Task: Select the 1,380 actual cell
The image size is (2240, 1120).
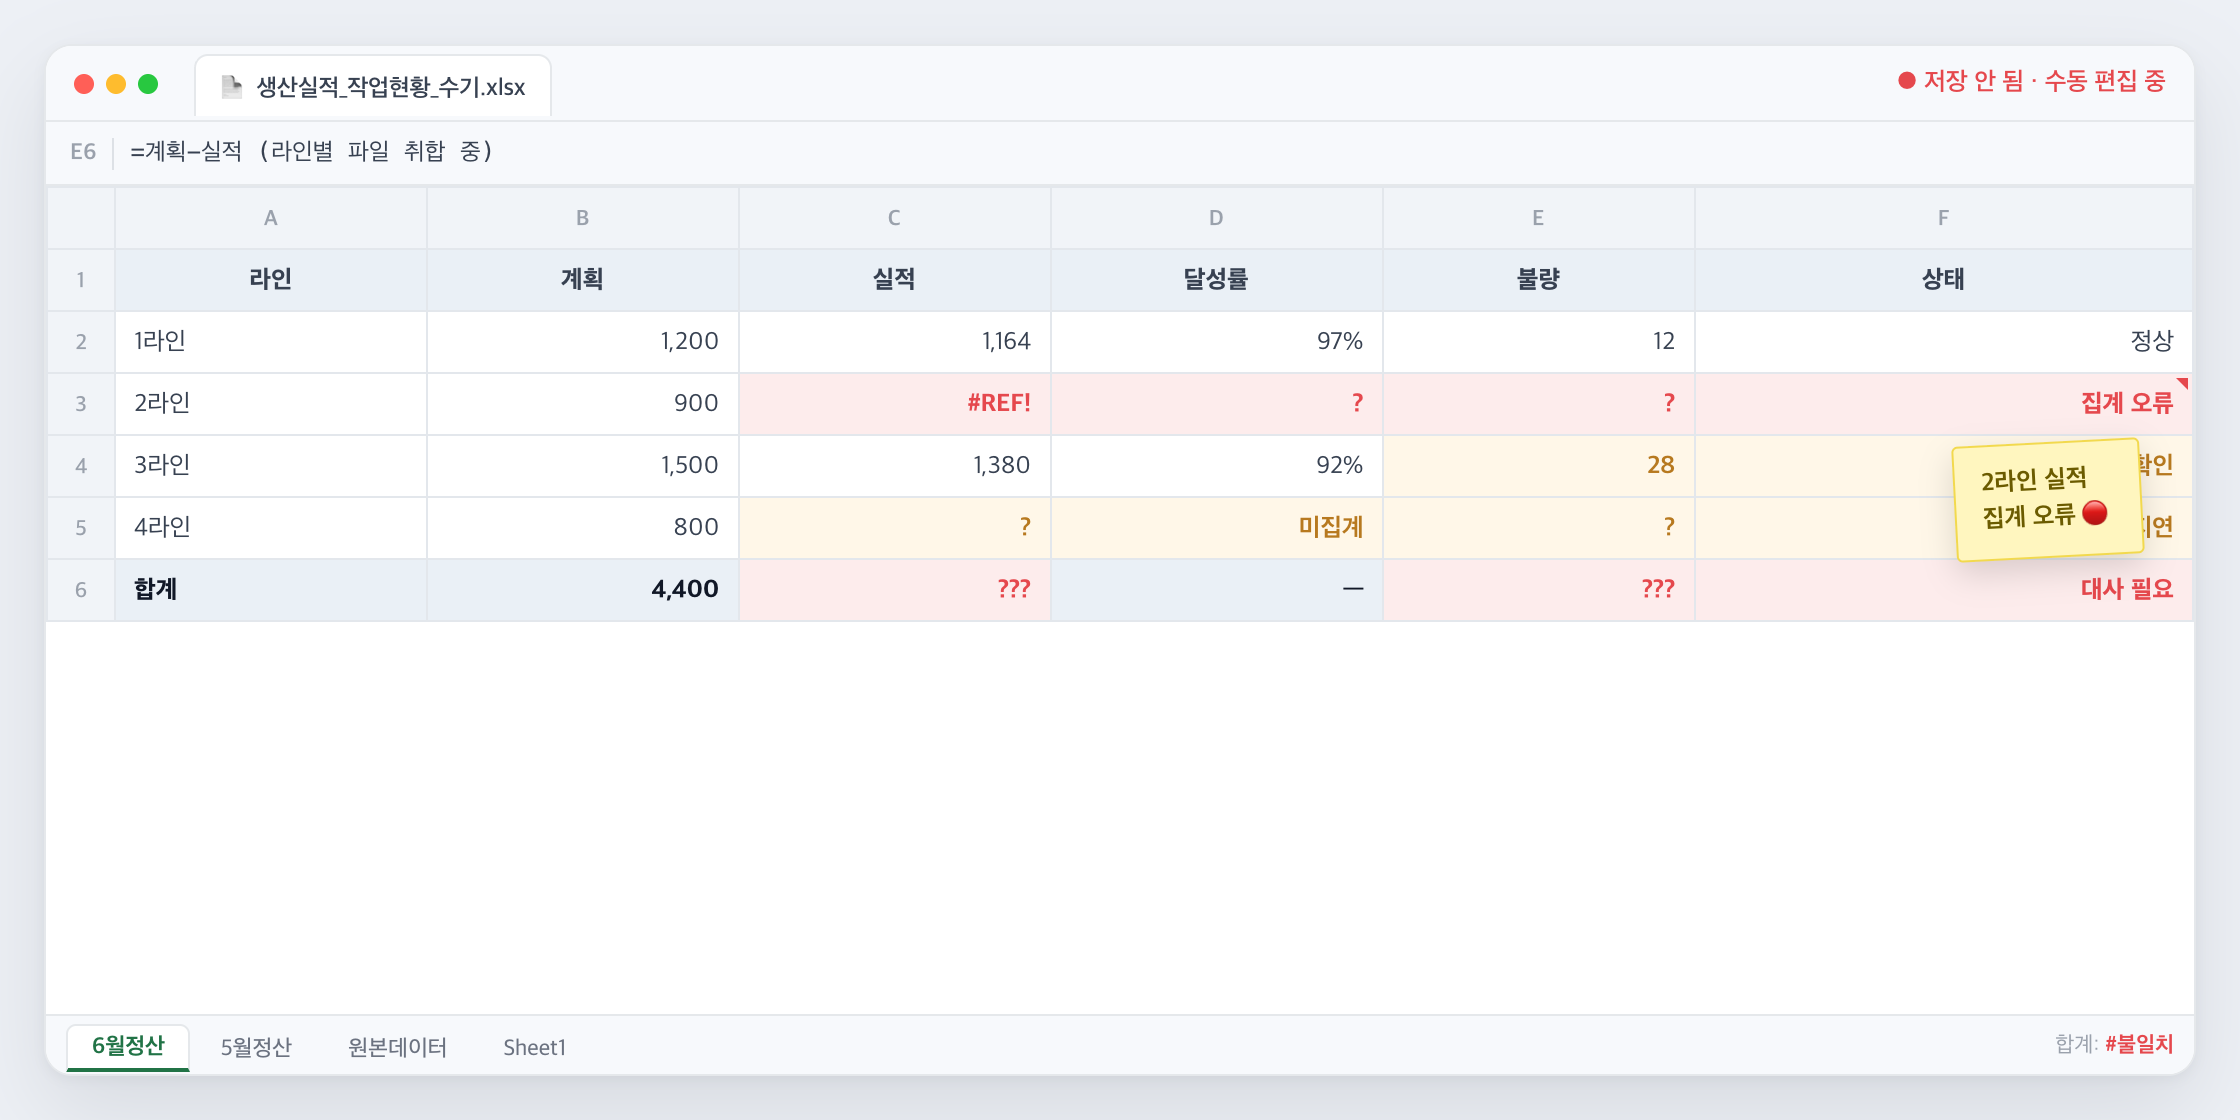Action: click(x=895, y=466)
